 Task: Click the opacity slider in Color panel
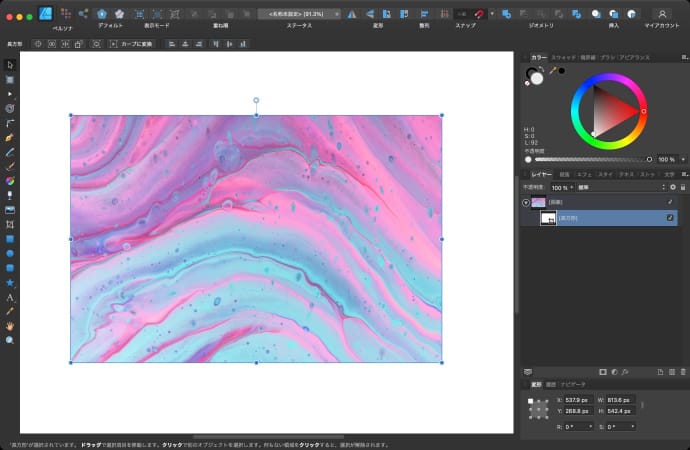coord(592,159)
